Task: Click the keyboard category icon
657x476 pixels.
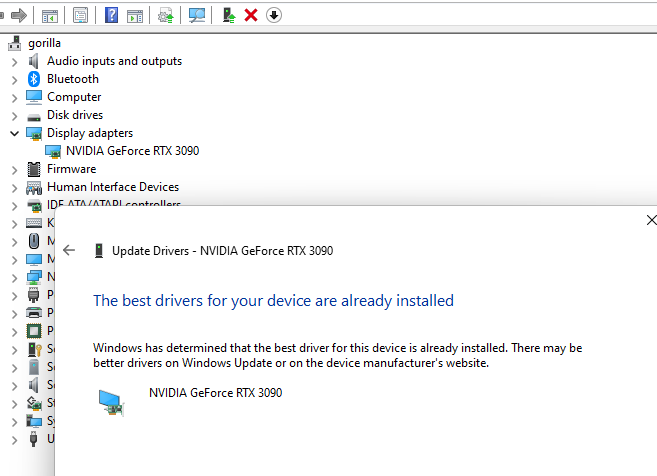Action: (34, 223)
